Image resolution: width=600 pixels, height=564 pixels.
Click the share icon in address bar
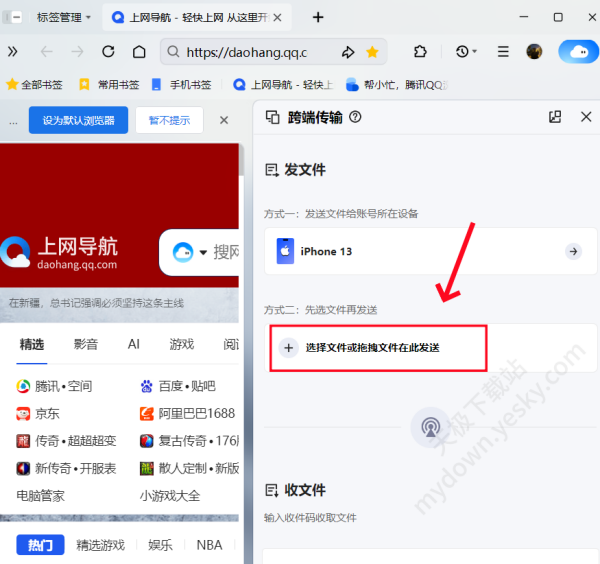[x=348, y=52]
